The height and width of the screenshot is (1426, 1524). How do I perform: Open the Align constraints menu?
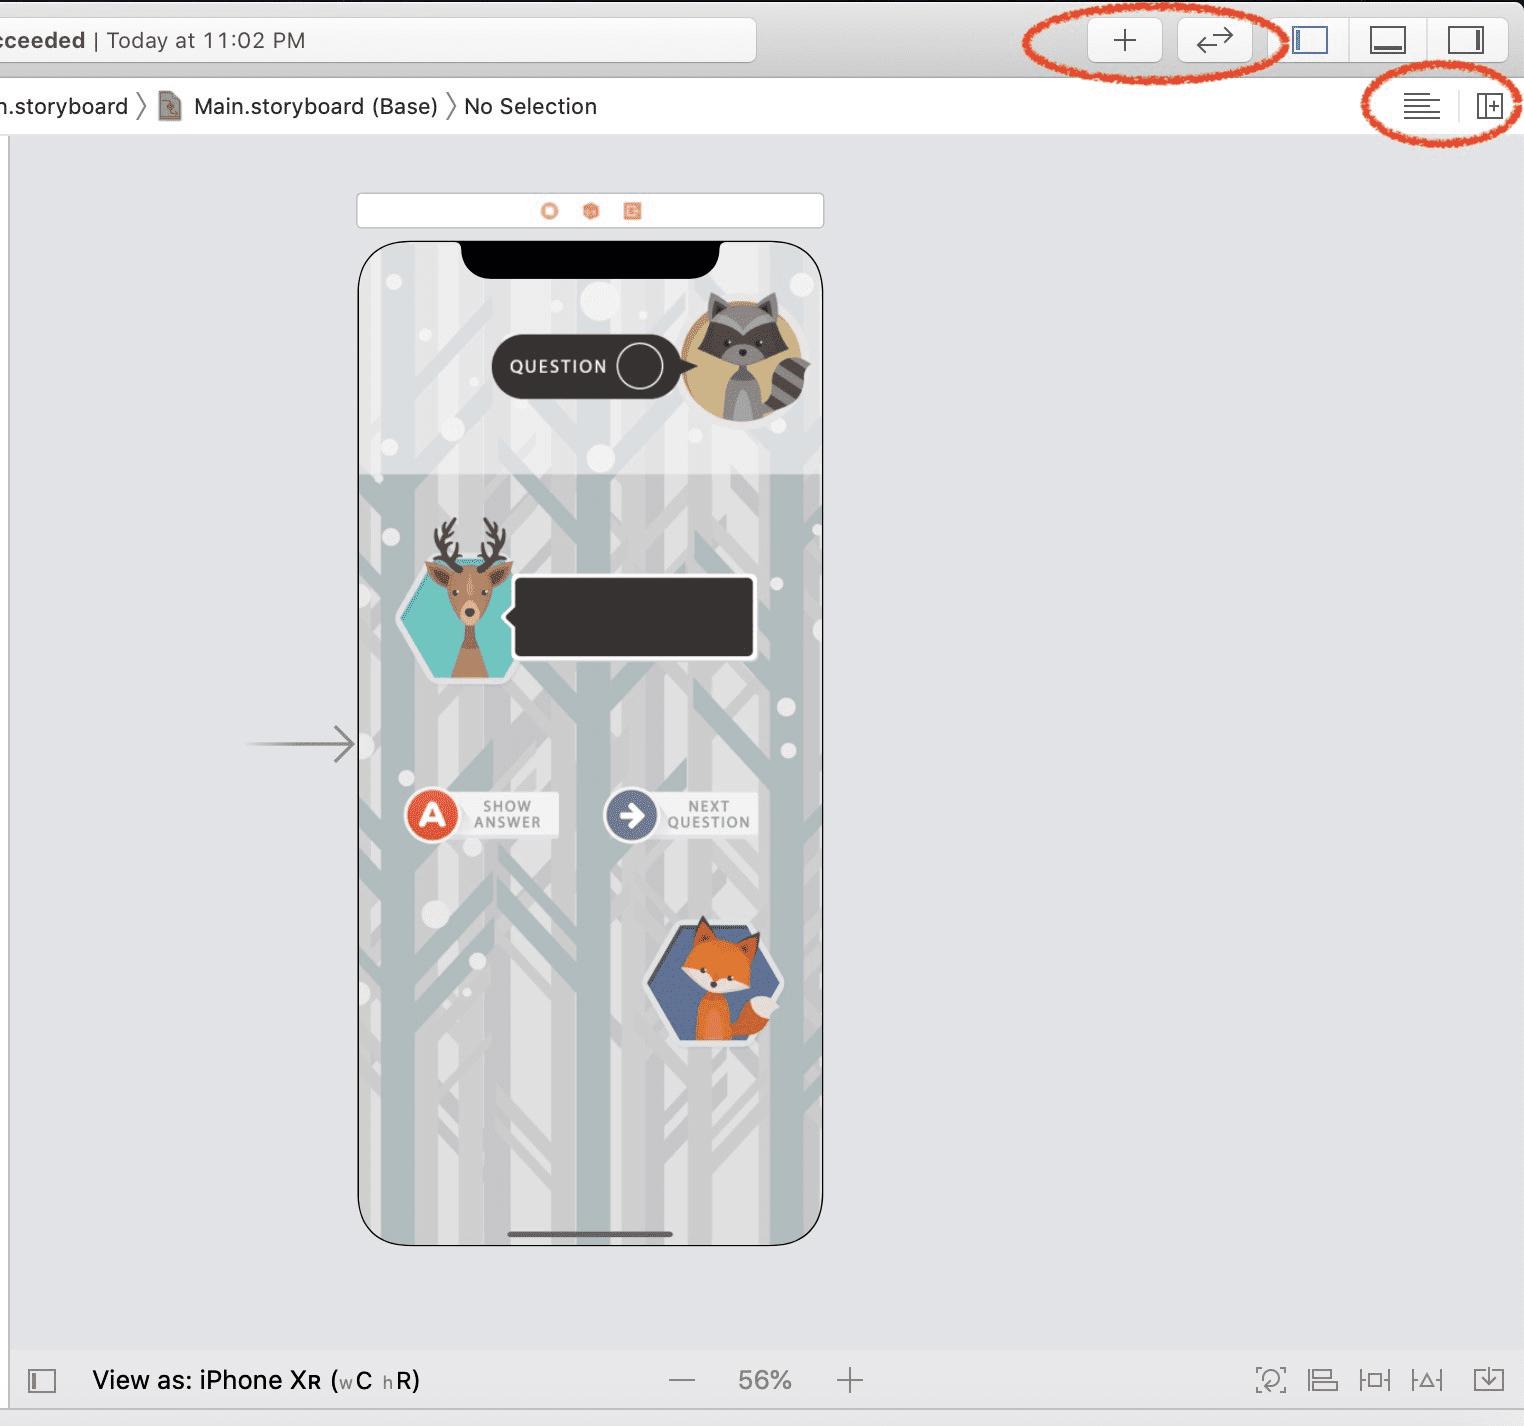pos(1323,1381)
